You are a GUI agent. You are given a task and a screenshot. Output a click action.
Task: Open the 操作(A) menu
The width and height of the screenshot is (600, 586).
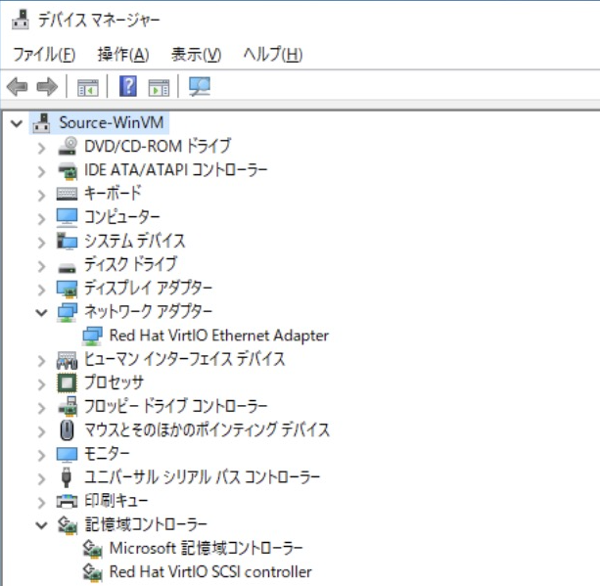tap(123, 54)
